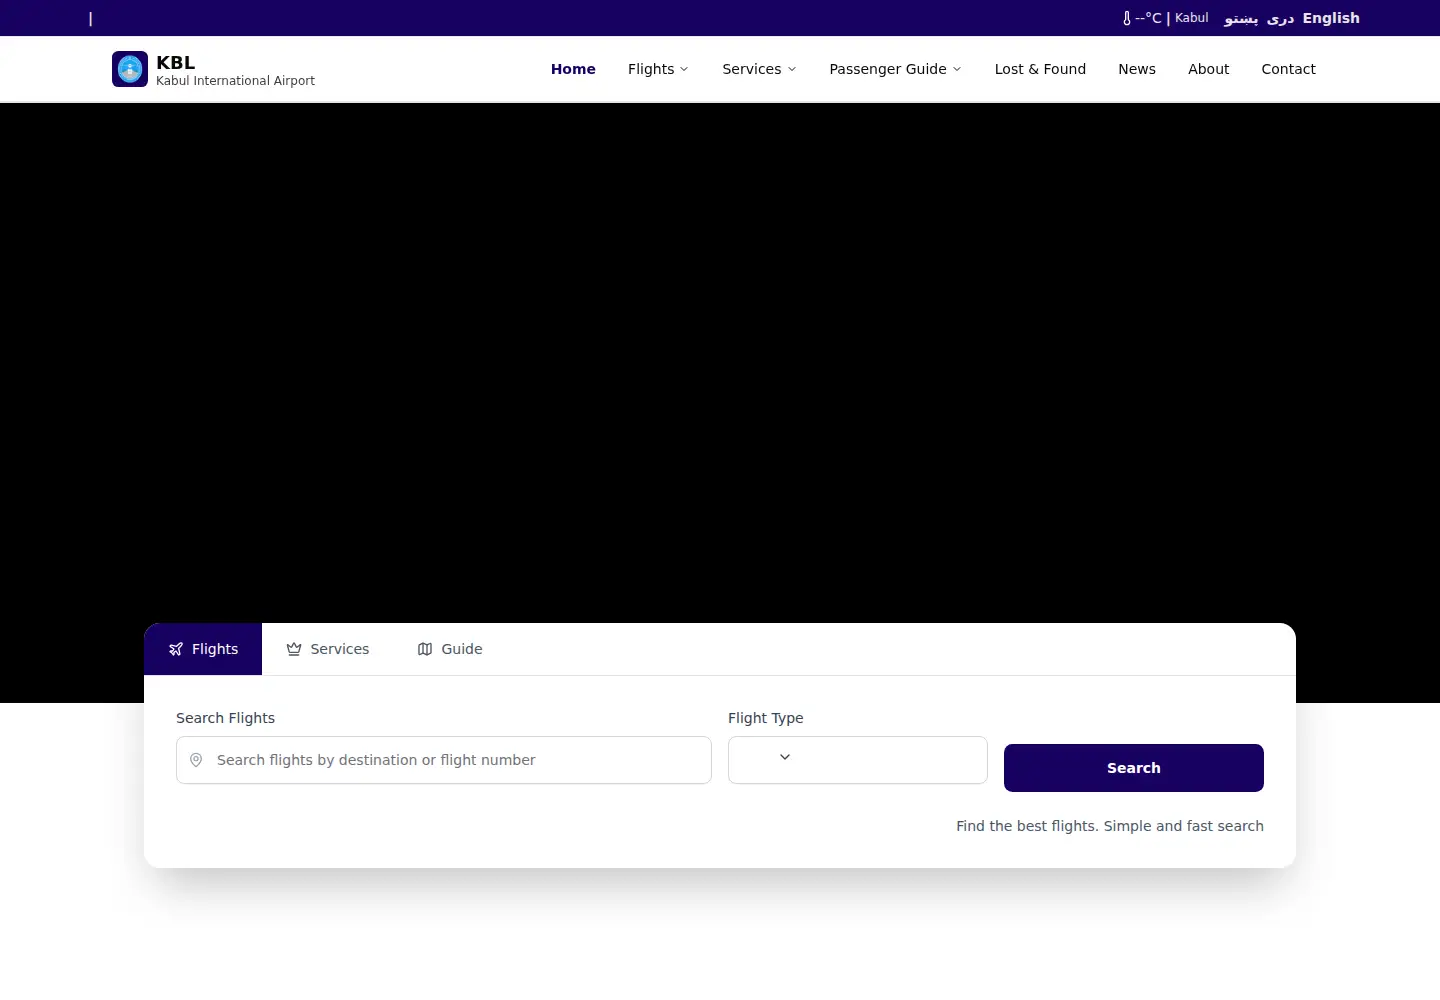1440x1000 pixels.
Task: Click the crown icon on Services tab
Action: [x=294, y=649]
